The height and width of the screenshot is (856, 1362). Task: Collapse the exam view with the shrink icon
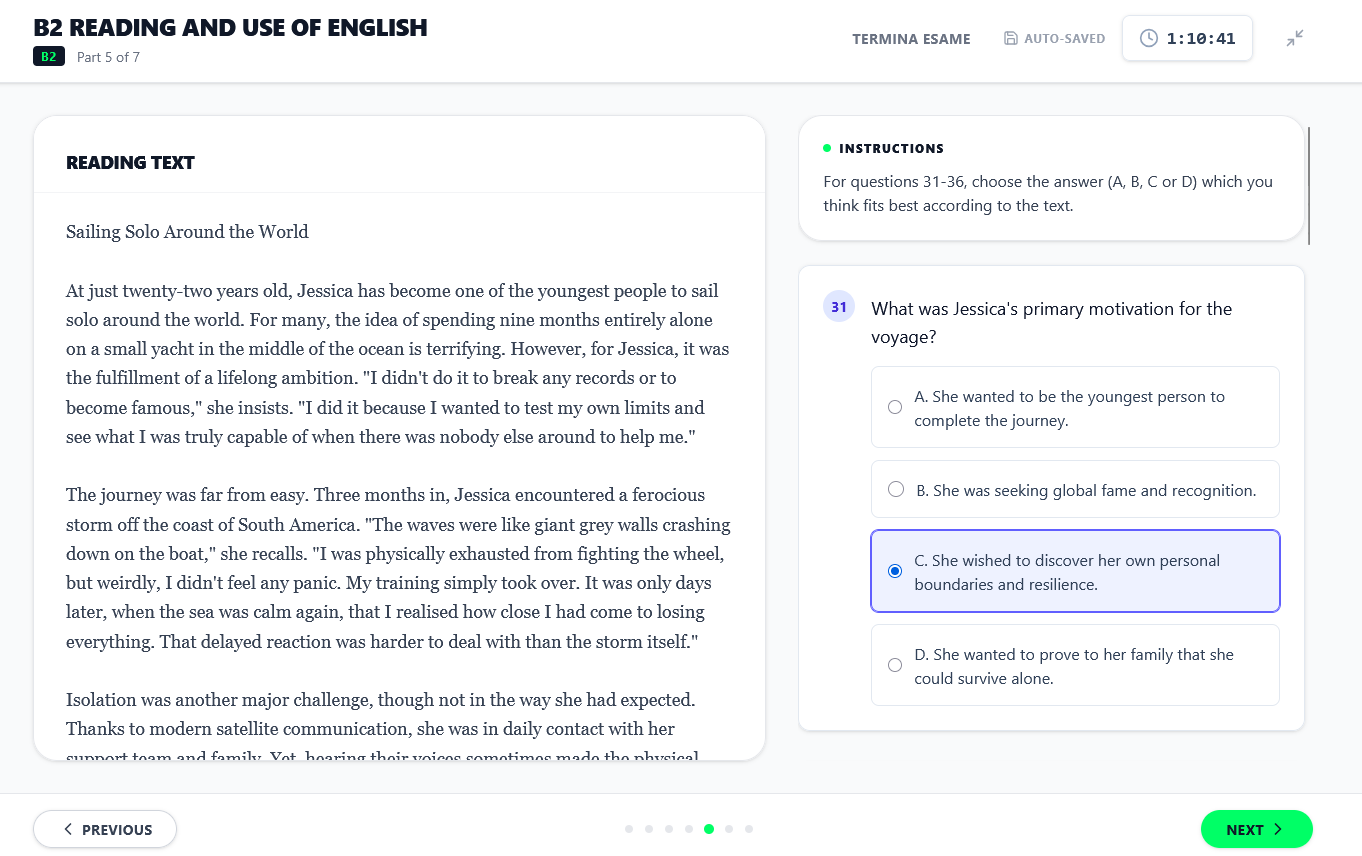(1295, 39)
